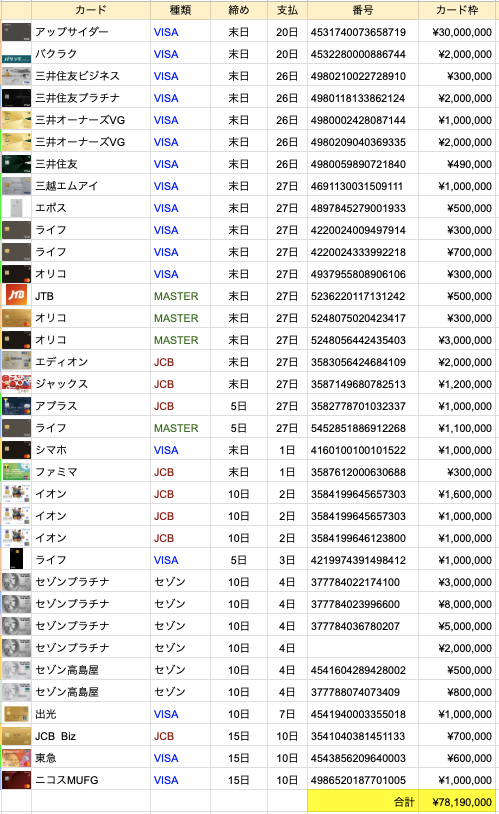
Task: Click the empty number cell beside ¥2,000,000 セゾンプラチナ
Action: [363, 648]
